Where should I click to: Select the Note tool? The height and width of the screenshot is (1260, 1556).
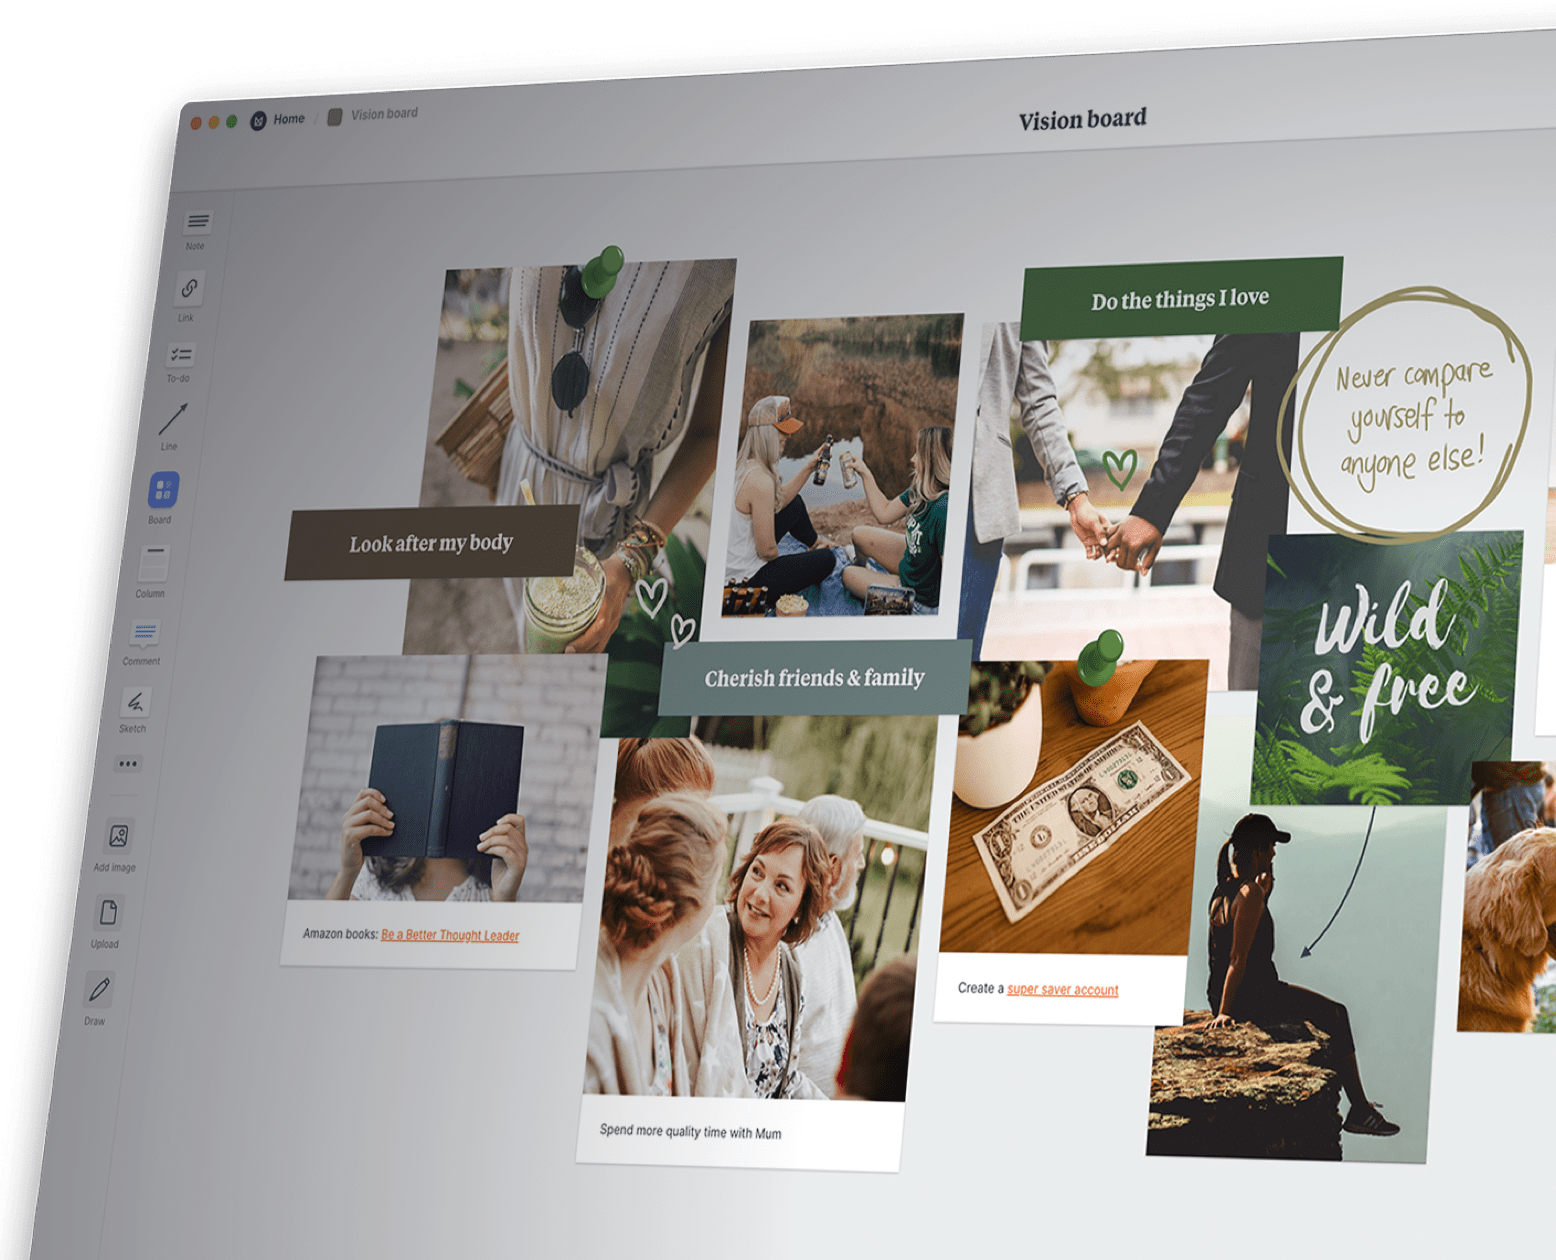pos(196,224)
